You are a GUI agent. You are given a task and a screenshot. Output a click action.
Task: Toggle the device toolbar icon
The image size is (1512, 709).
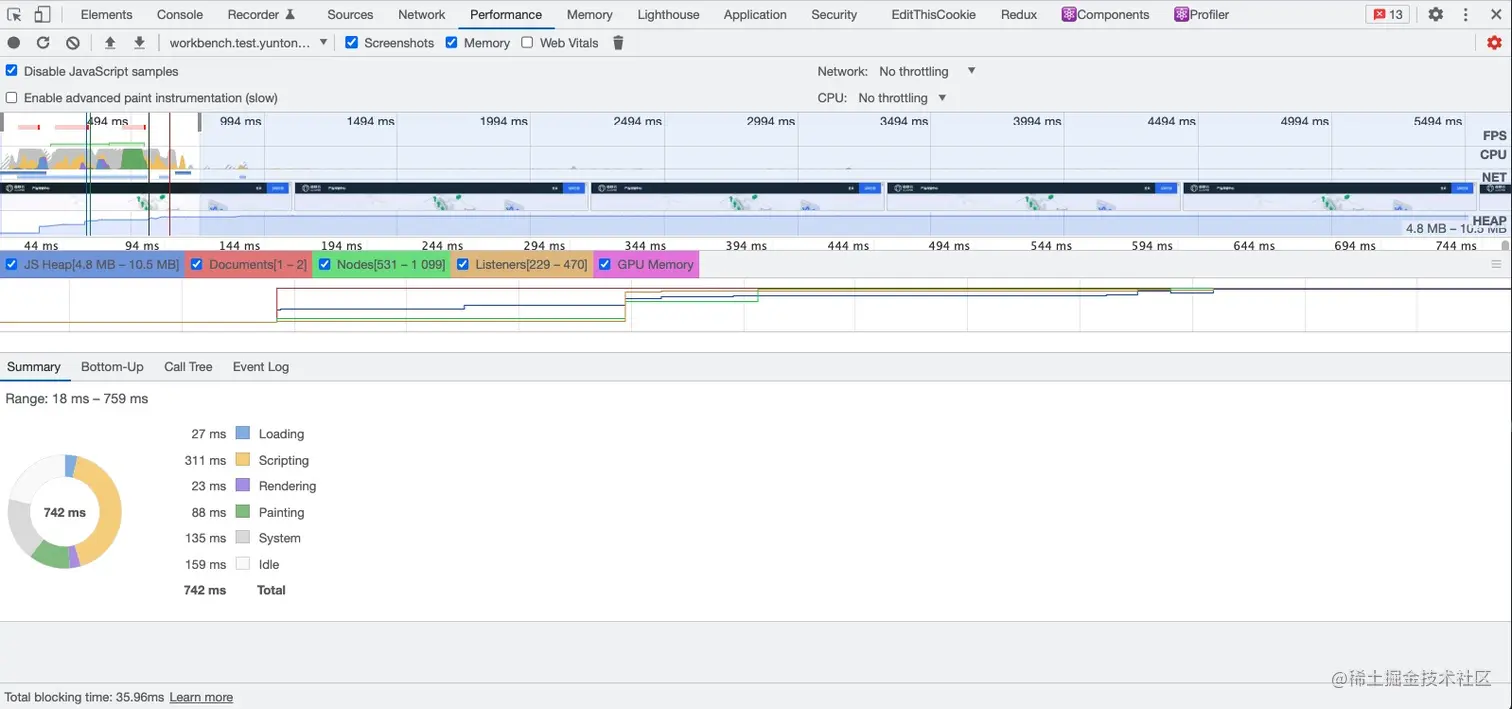[x=42, y=14]
